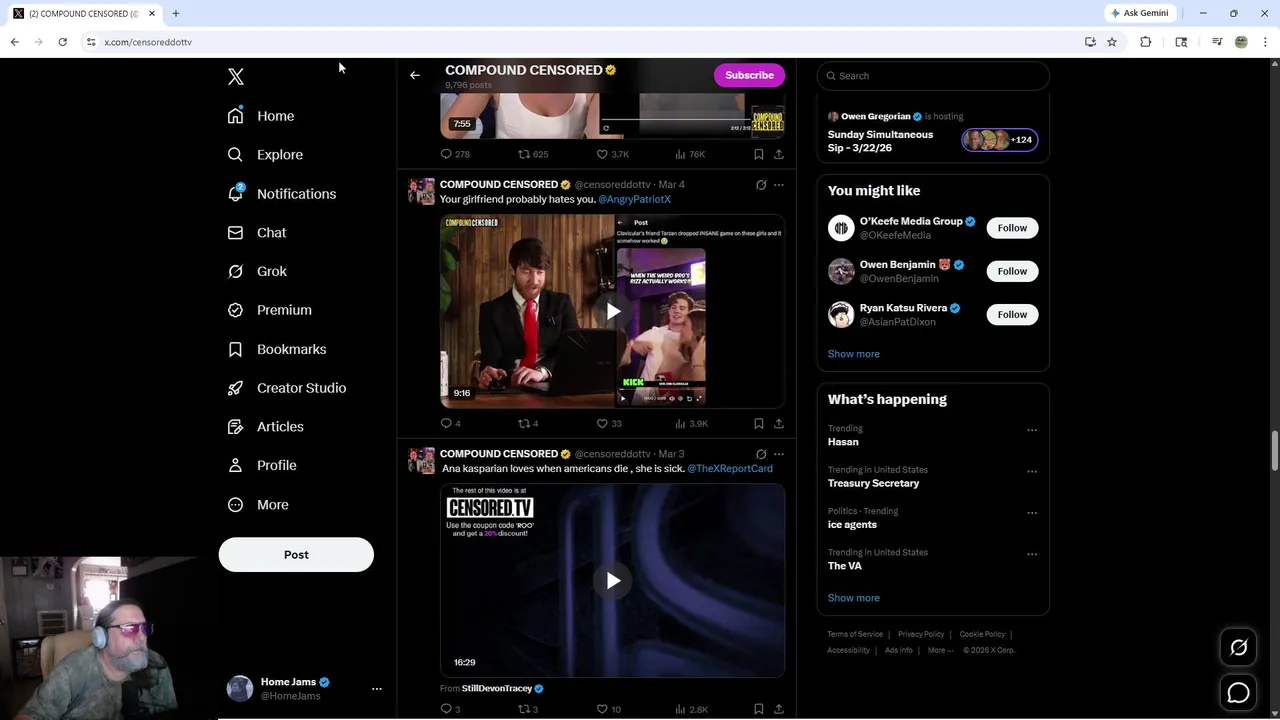Click Show more under You might like
The width and height of the screenshot is (1280, 720).
[x=854, y=354]
